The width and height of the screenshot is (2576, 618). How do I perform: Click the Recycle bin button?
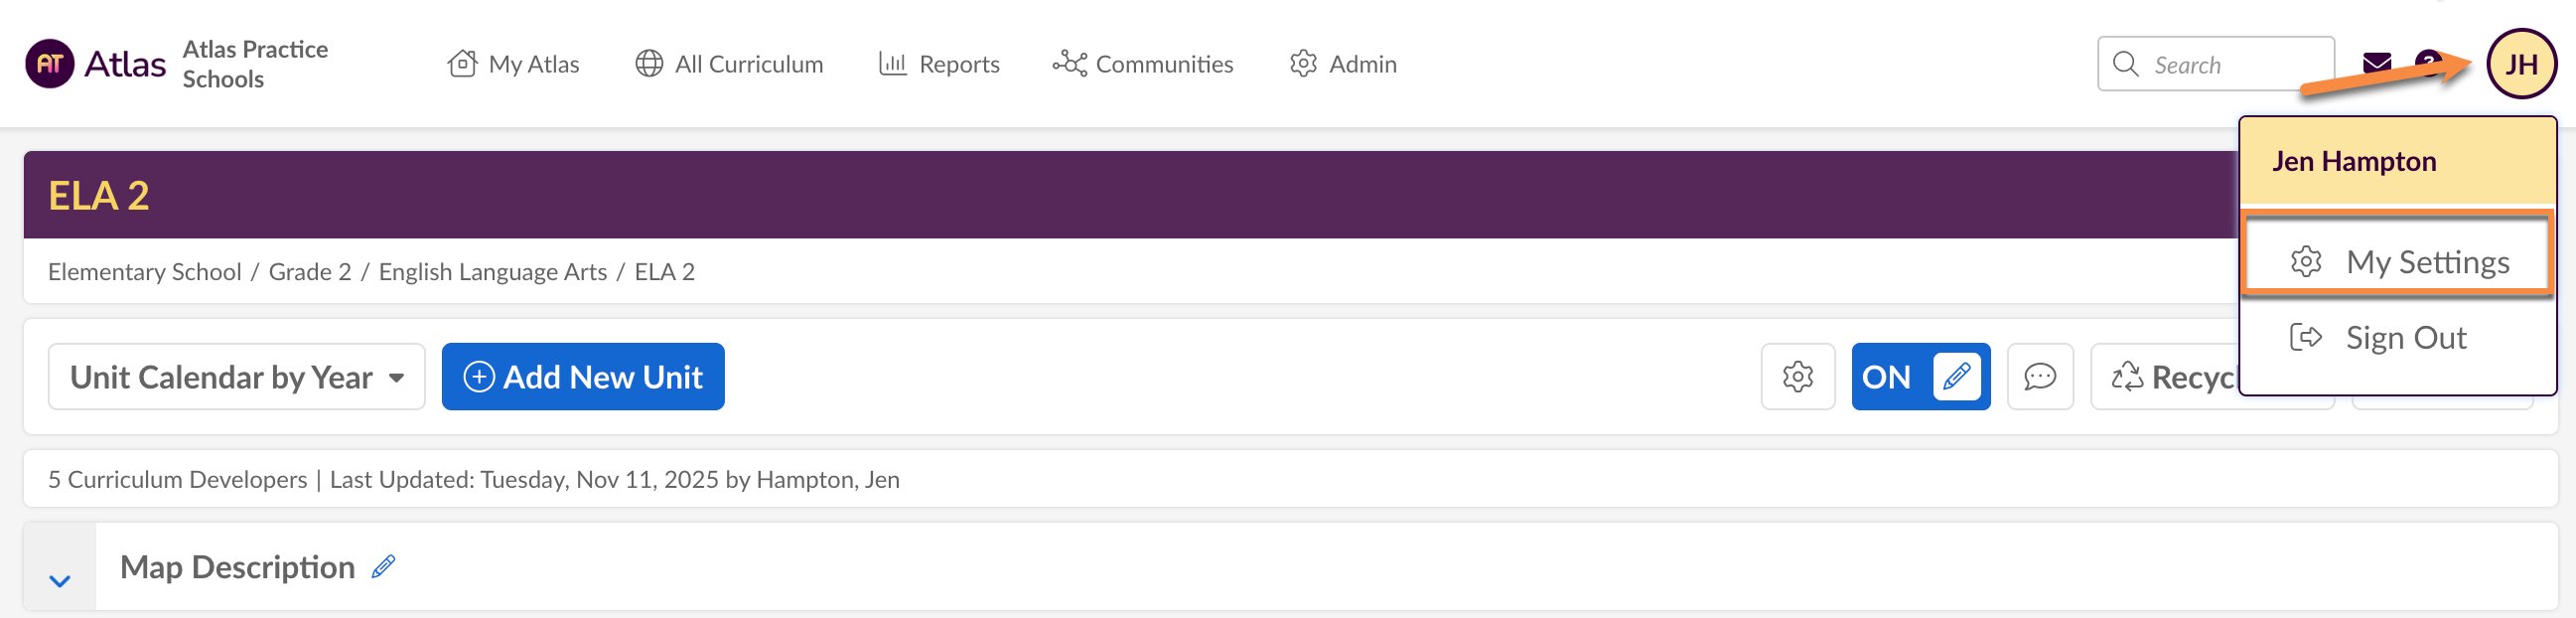click(x=2172, y=377)
